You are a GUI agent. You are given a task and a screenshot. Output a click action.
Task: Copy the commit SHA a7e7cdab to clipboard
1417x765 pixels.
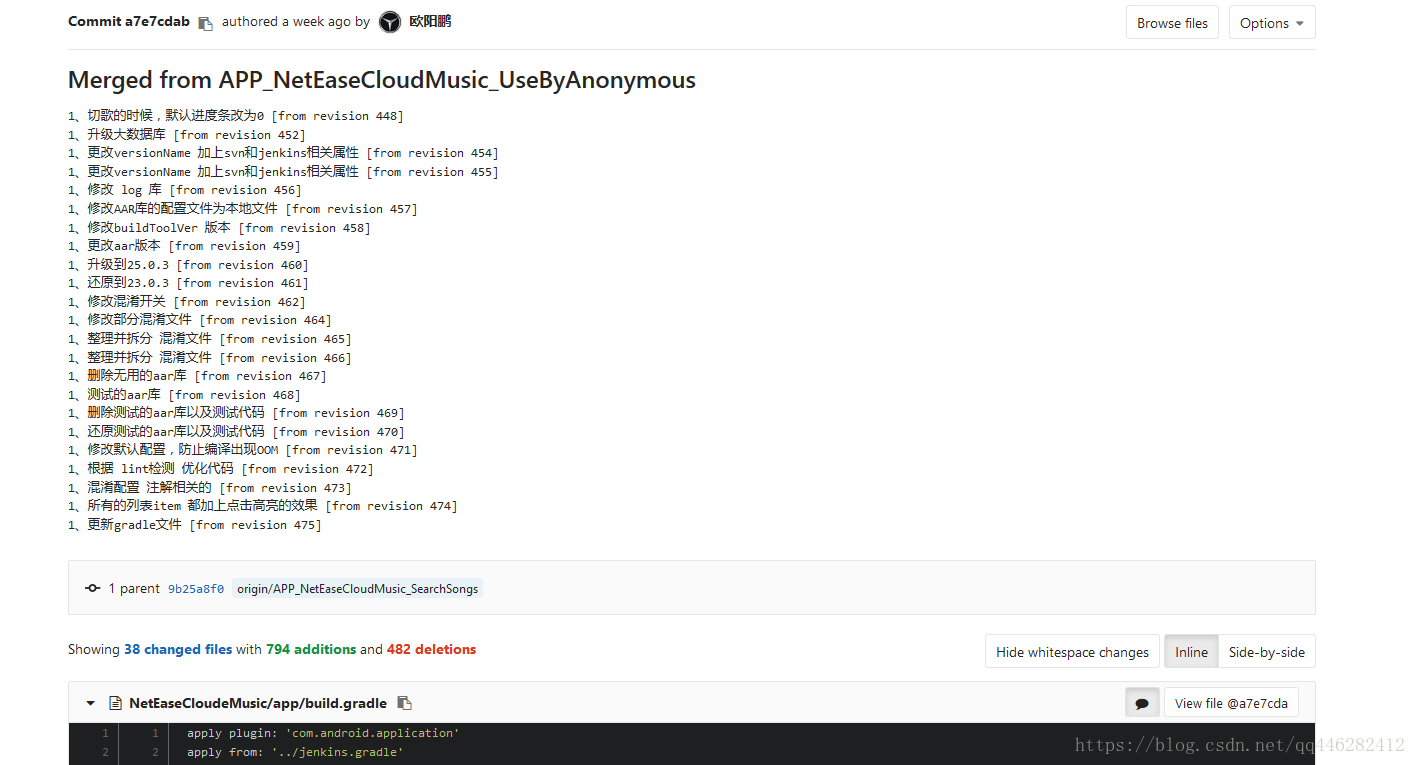point(205,23)
